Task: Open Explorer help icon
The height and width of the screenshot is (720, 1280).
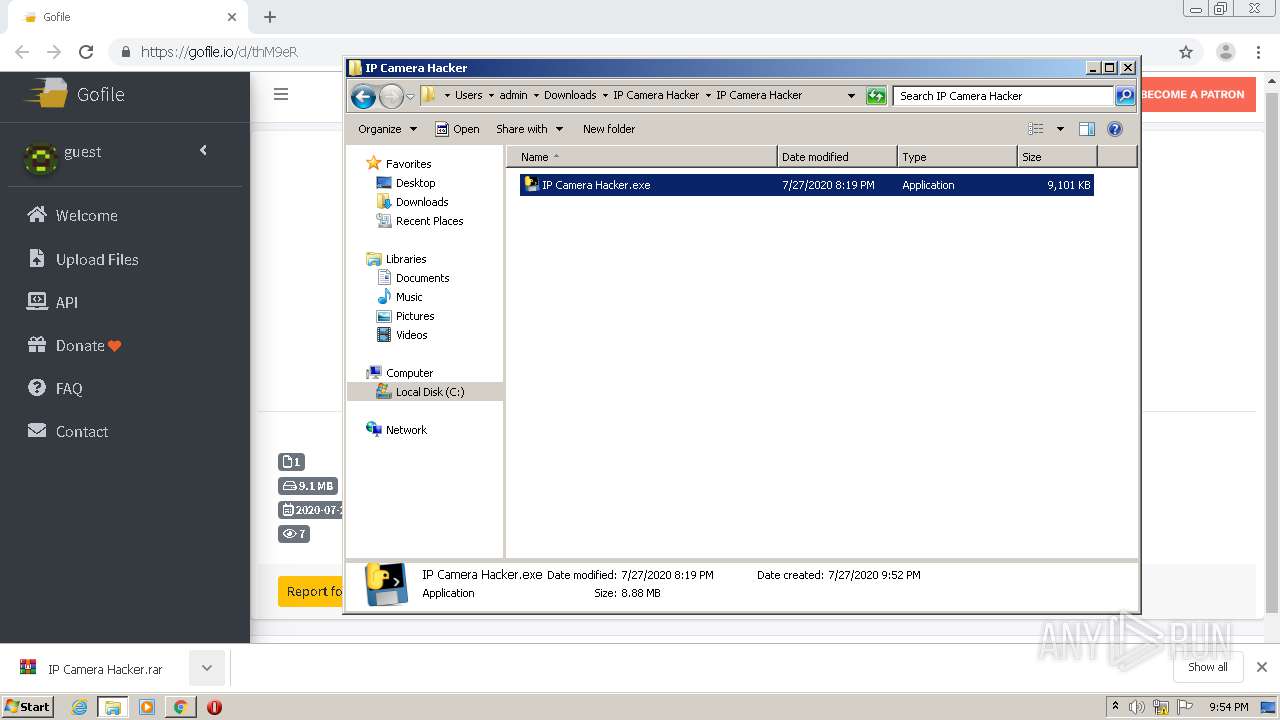Action: [1115, 129]
